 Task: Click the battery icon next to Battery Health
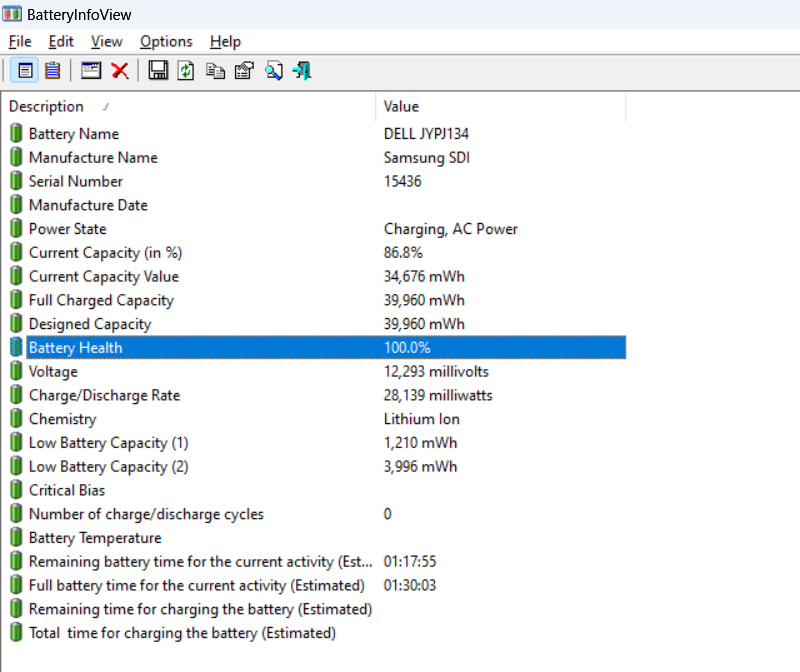14,347
